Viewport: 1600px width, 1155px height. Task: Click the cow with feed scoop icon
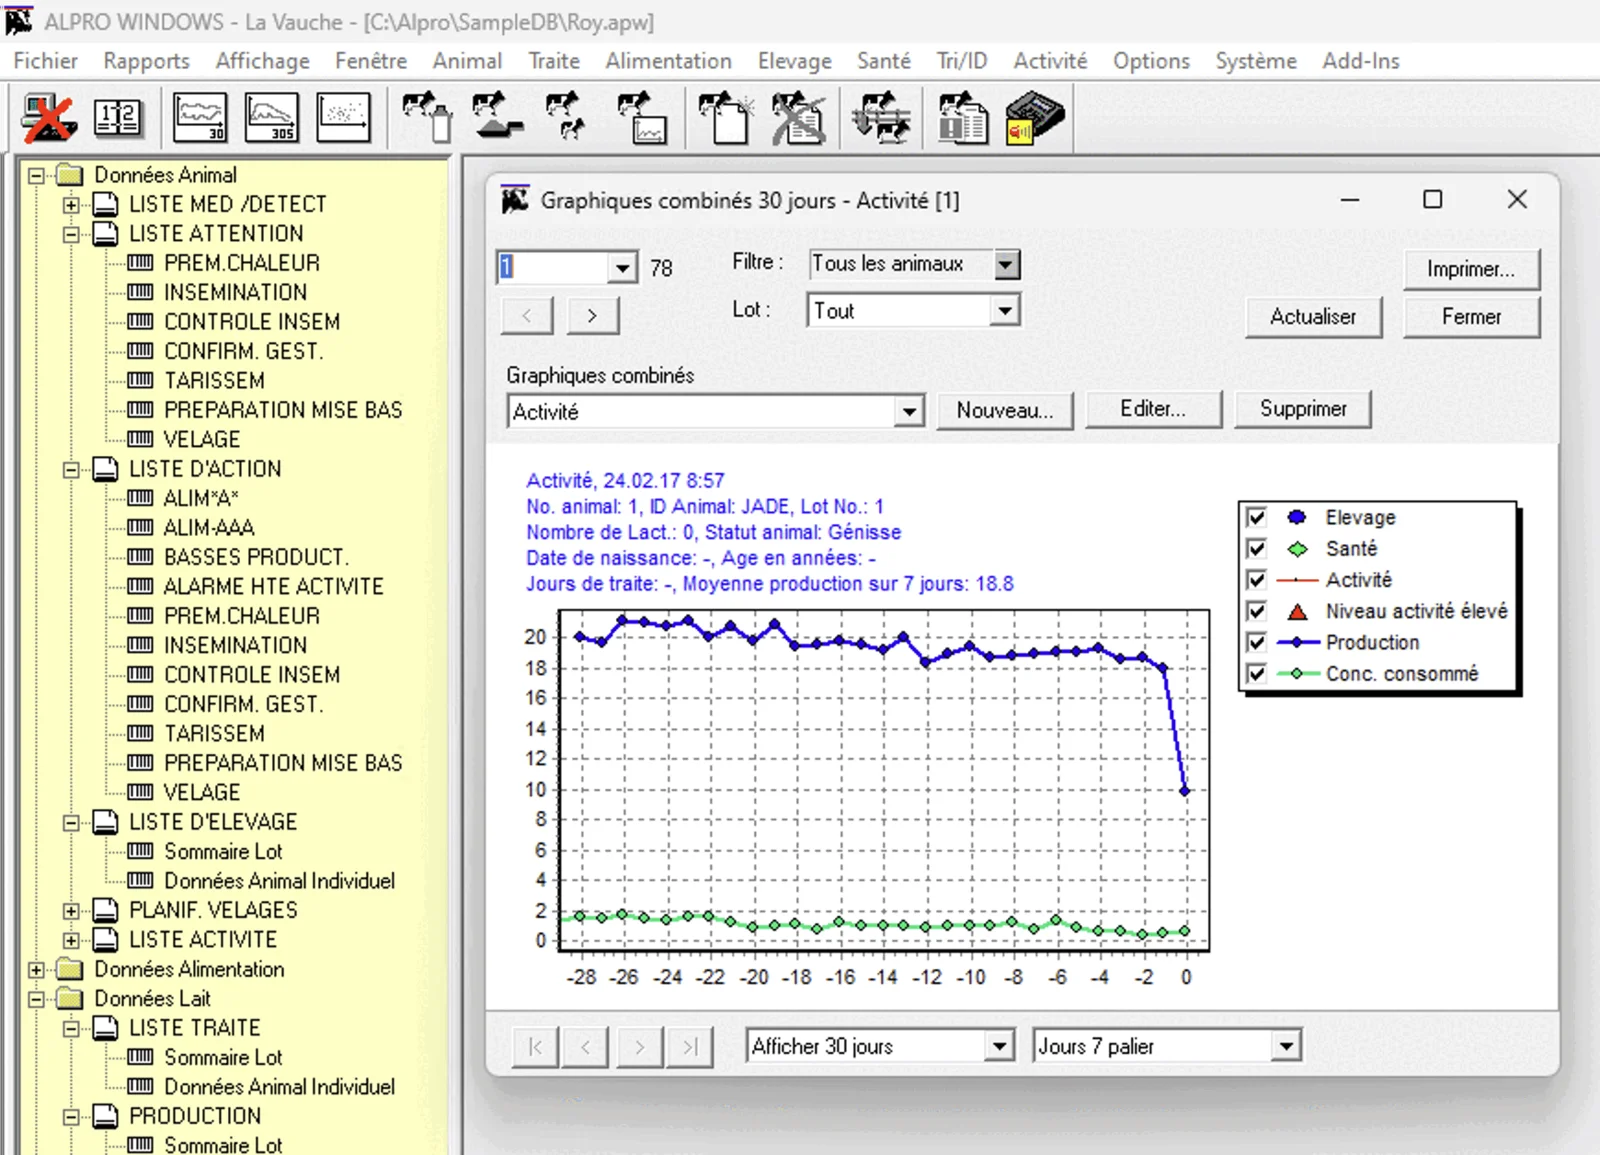pyautogui.click(x=497, y=116)
